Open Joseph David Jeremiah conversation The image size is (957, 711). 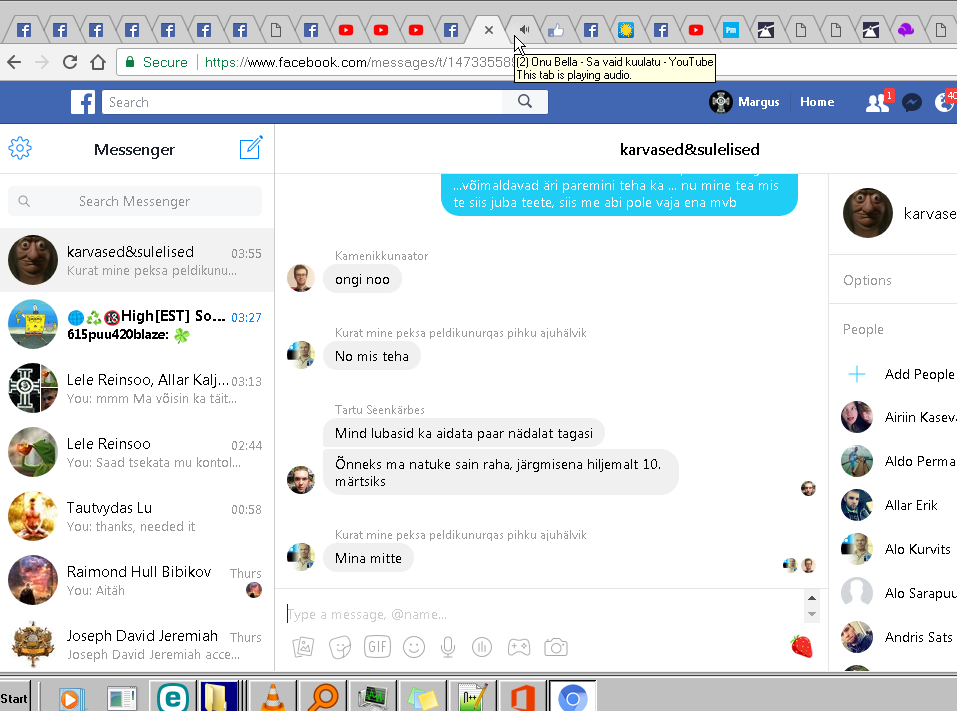[x=137, y=644]
